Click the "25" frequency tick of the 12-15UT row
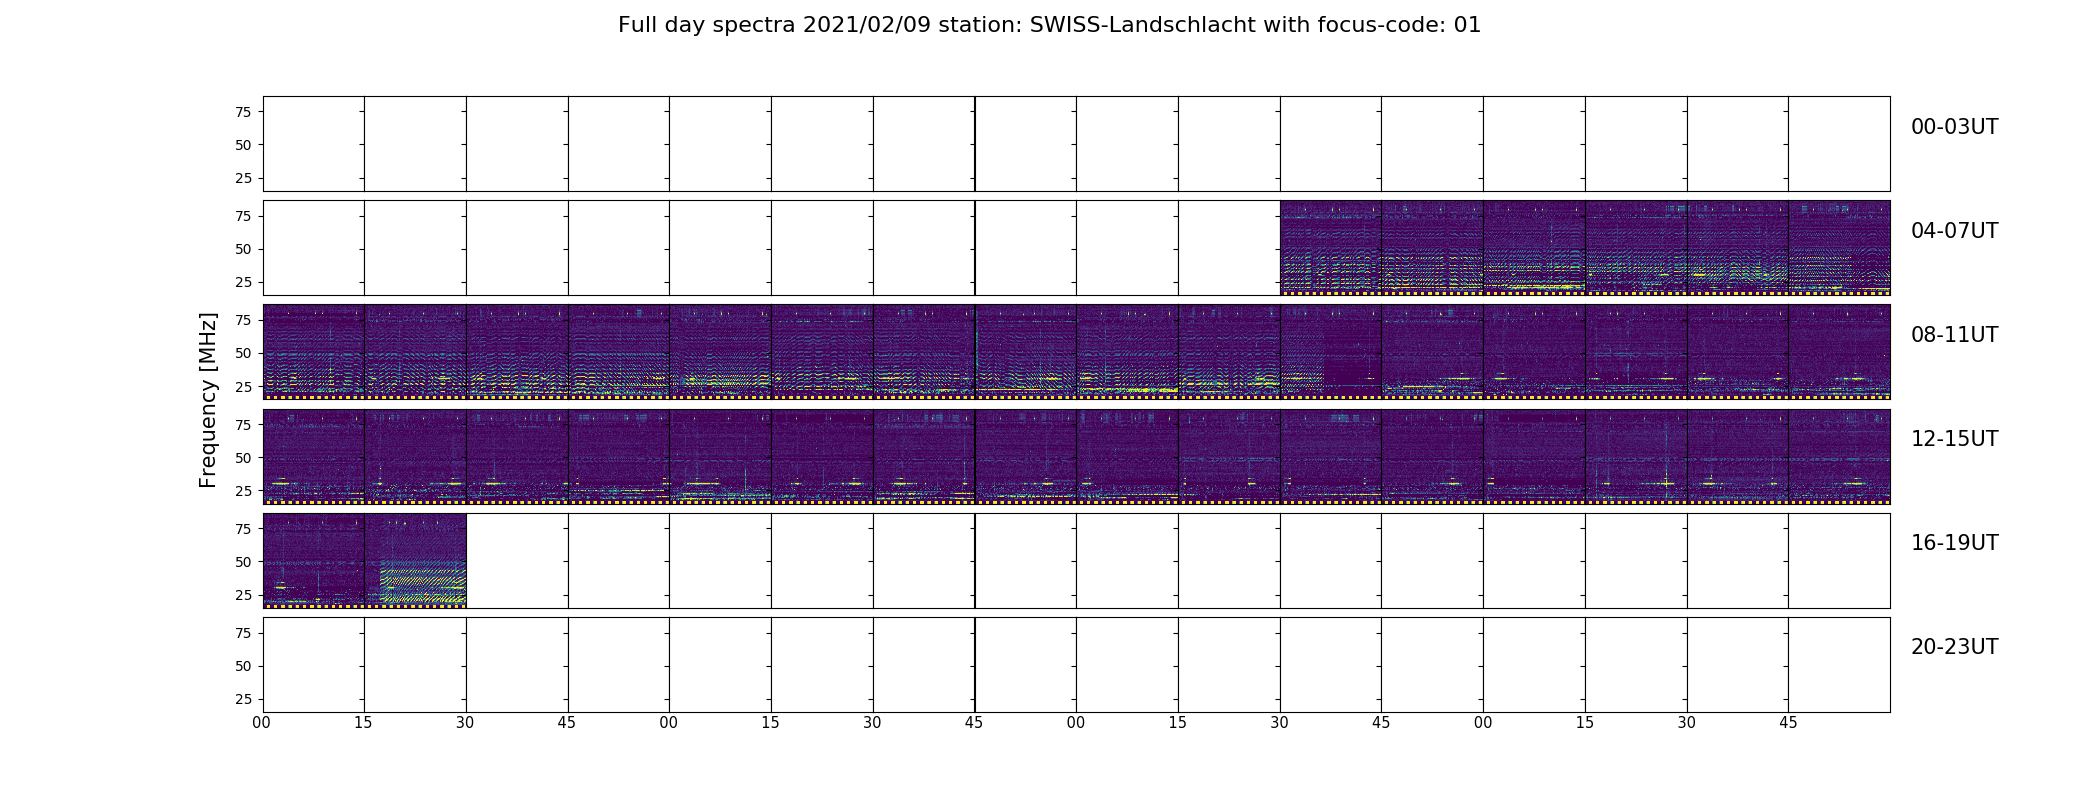 (x=243, y=490)
